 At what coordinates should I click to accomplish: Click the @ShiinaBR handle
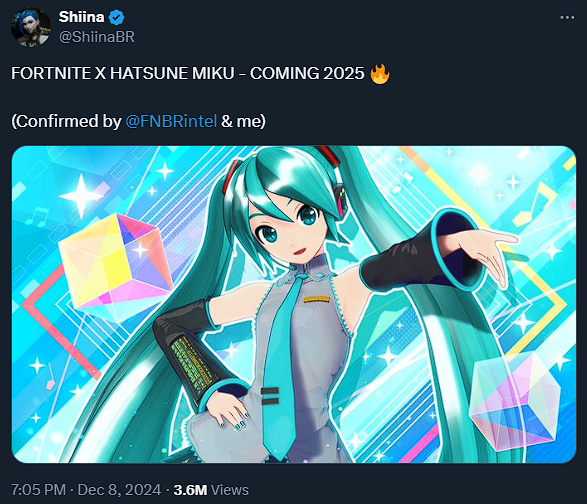(x=97, y=37)
